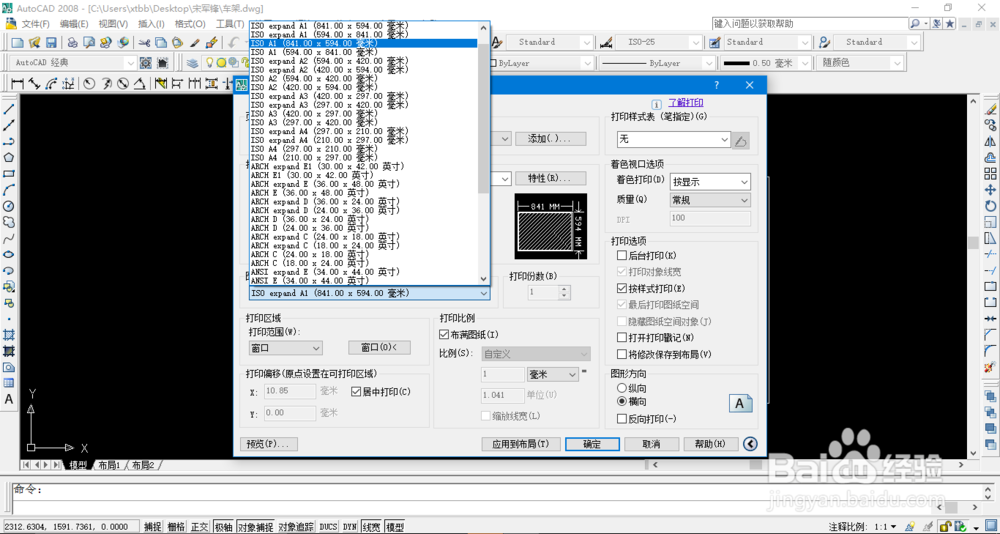Switch to the 布局1 tab
1000x534 pixels.
pos(109,465)
